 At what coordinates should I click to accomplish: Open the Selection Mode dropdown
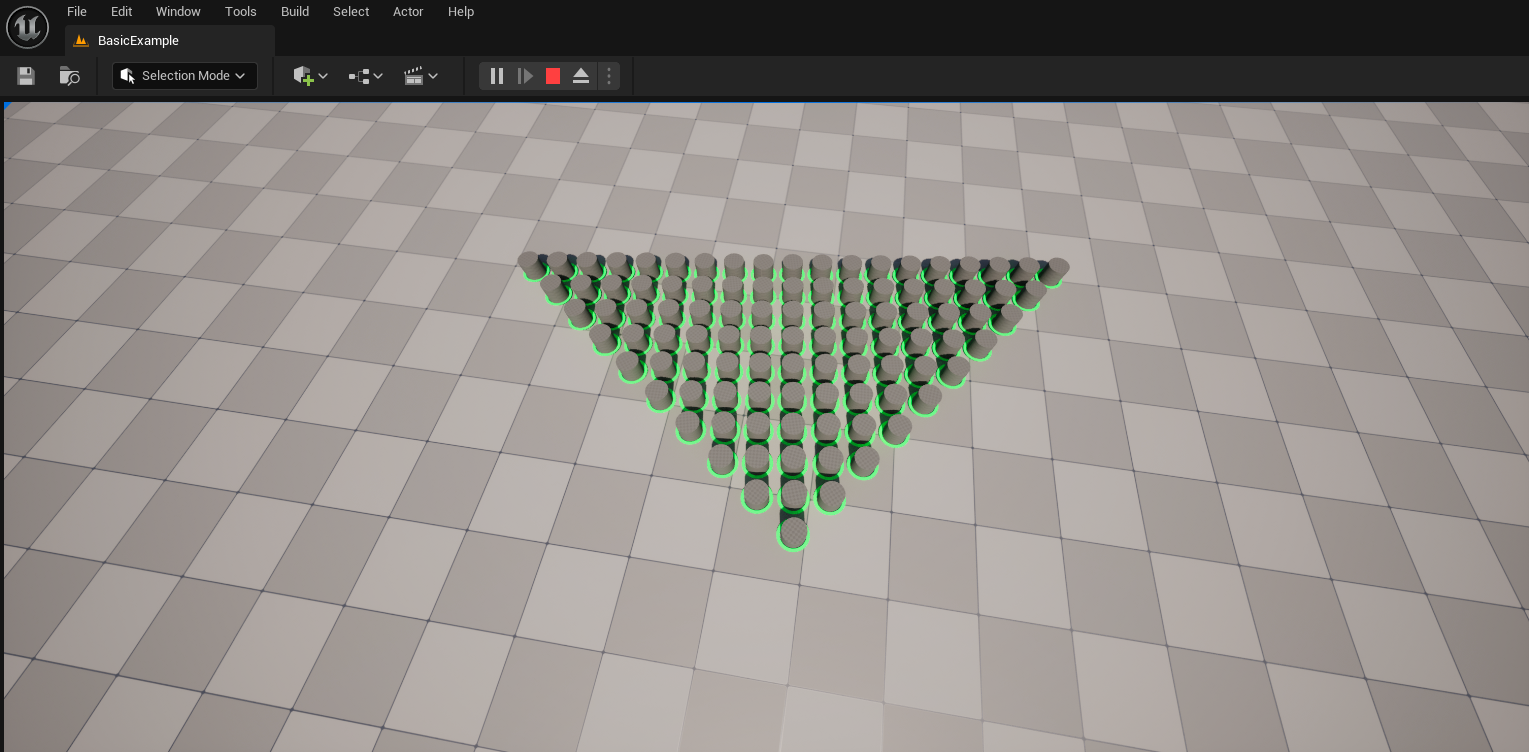point(185,76)
